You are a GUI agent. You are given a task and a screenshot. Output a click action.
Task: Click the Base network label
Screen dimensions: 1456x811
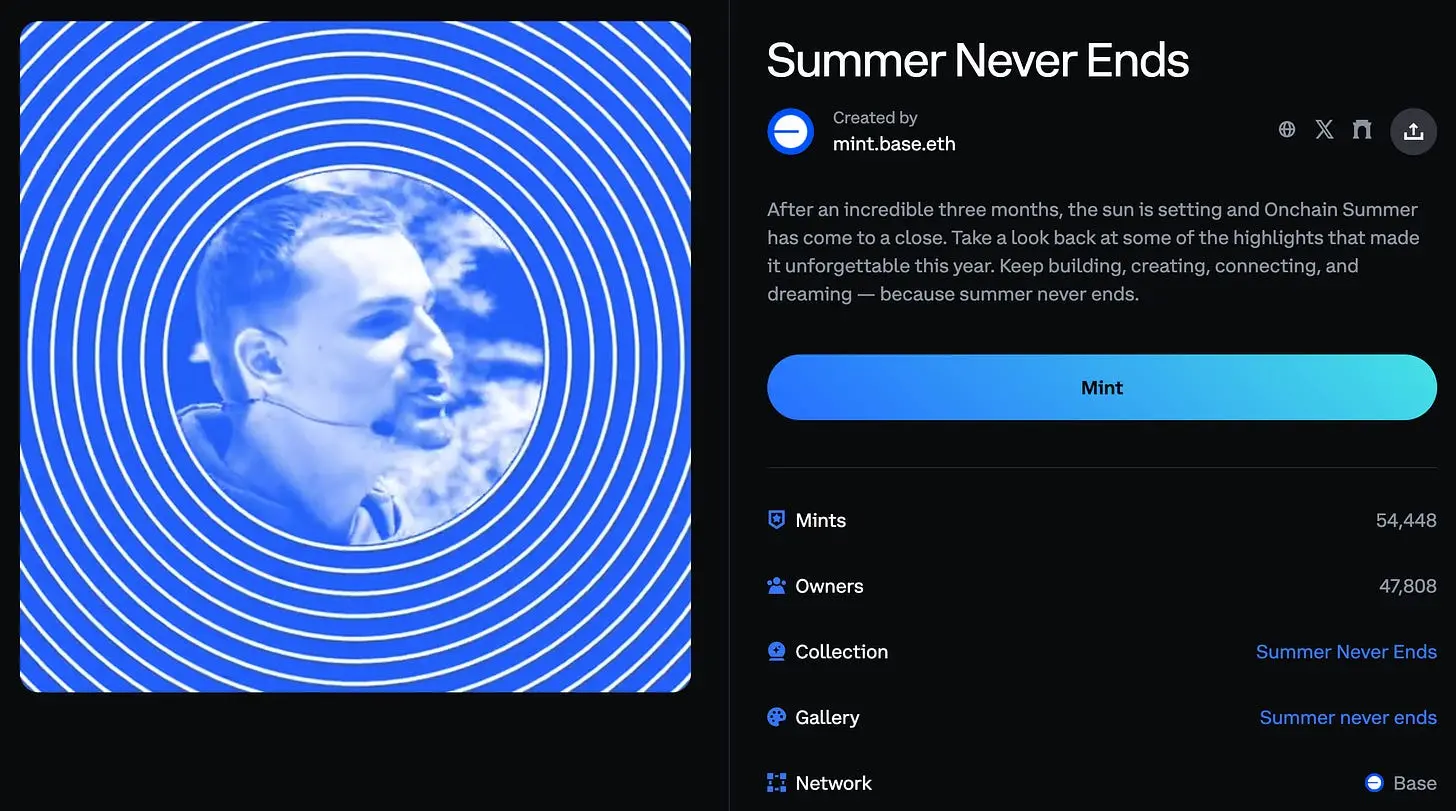1415,783
